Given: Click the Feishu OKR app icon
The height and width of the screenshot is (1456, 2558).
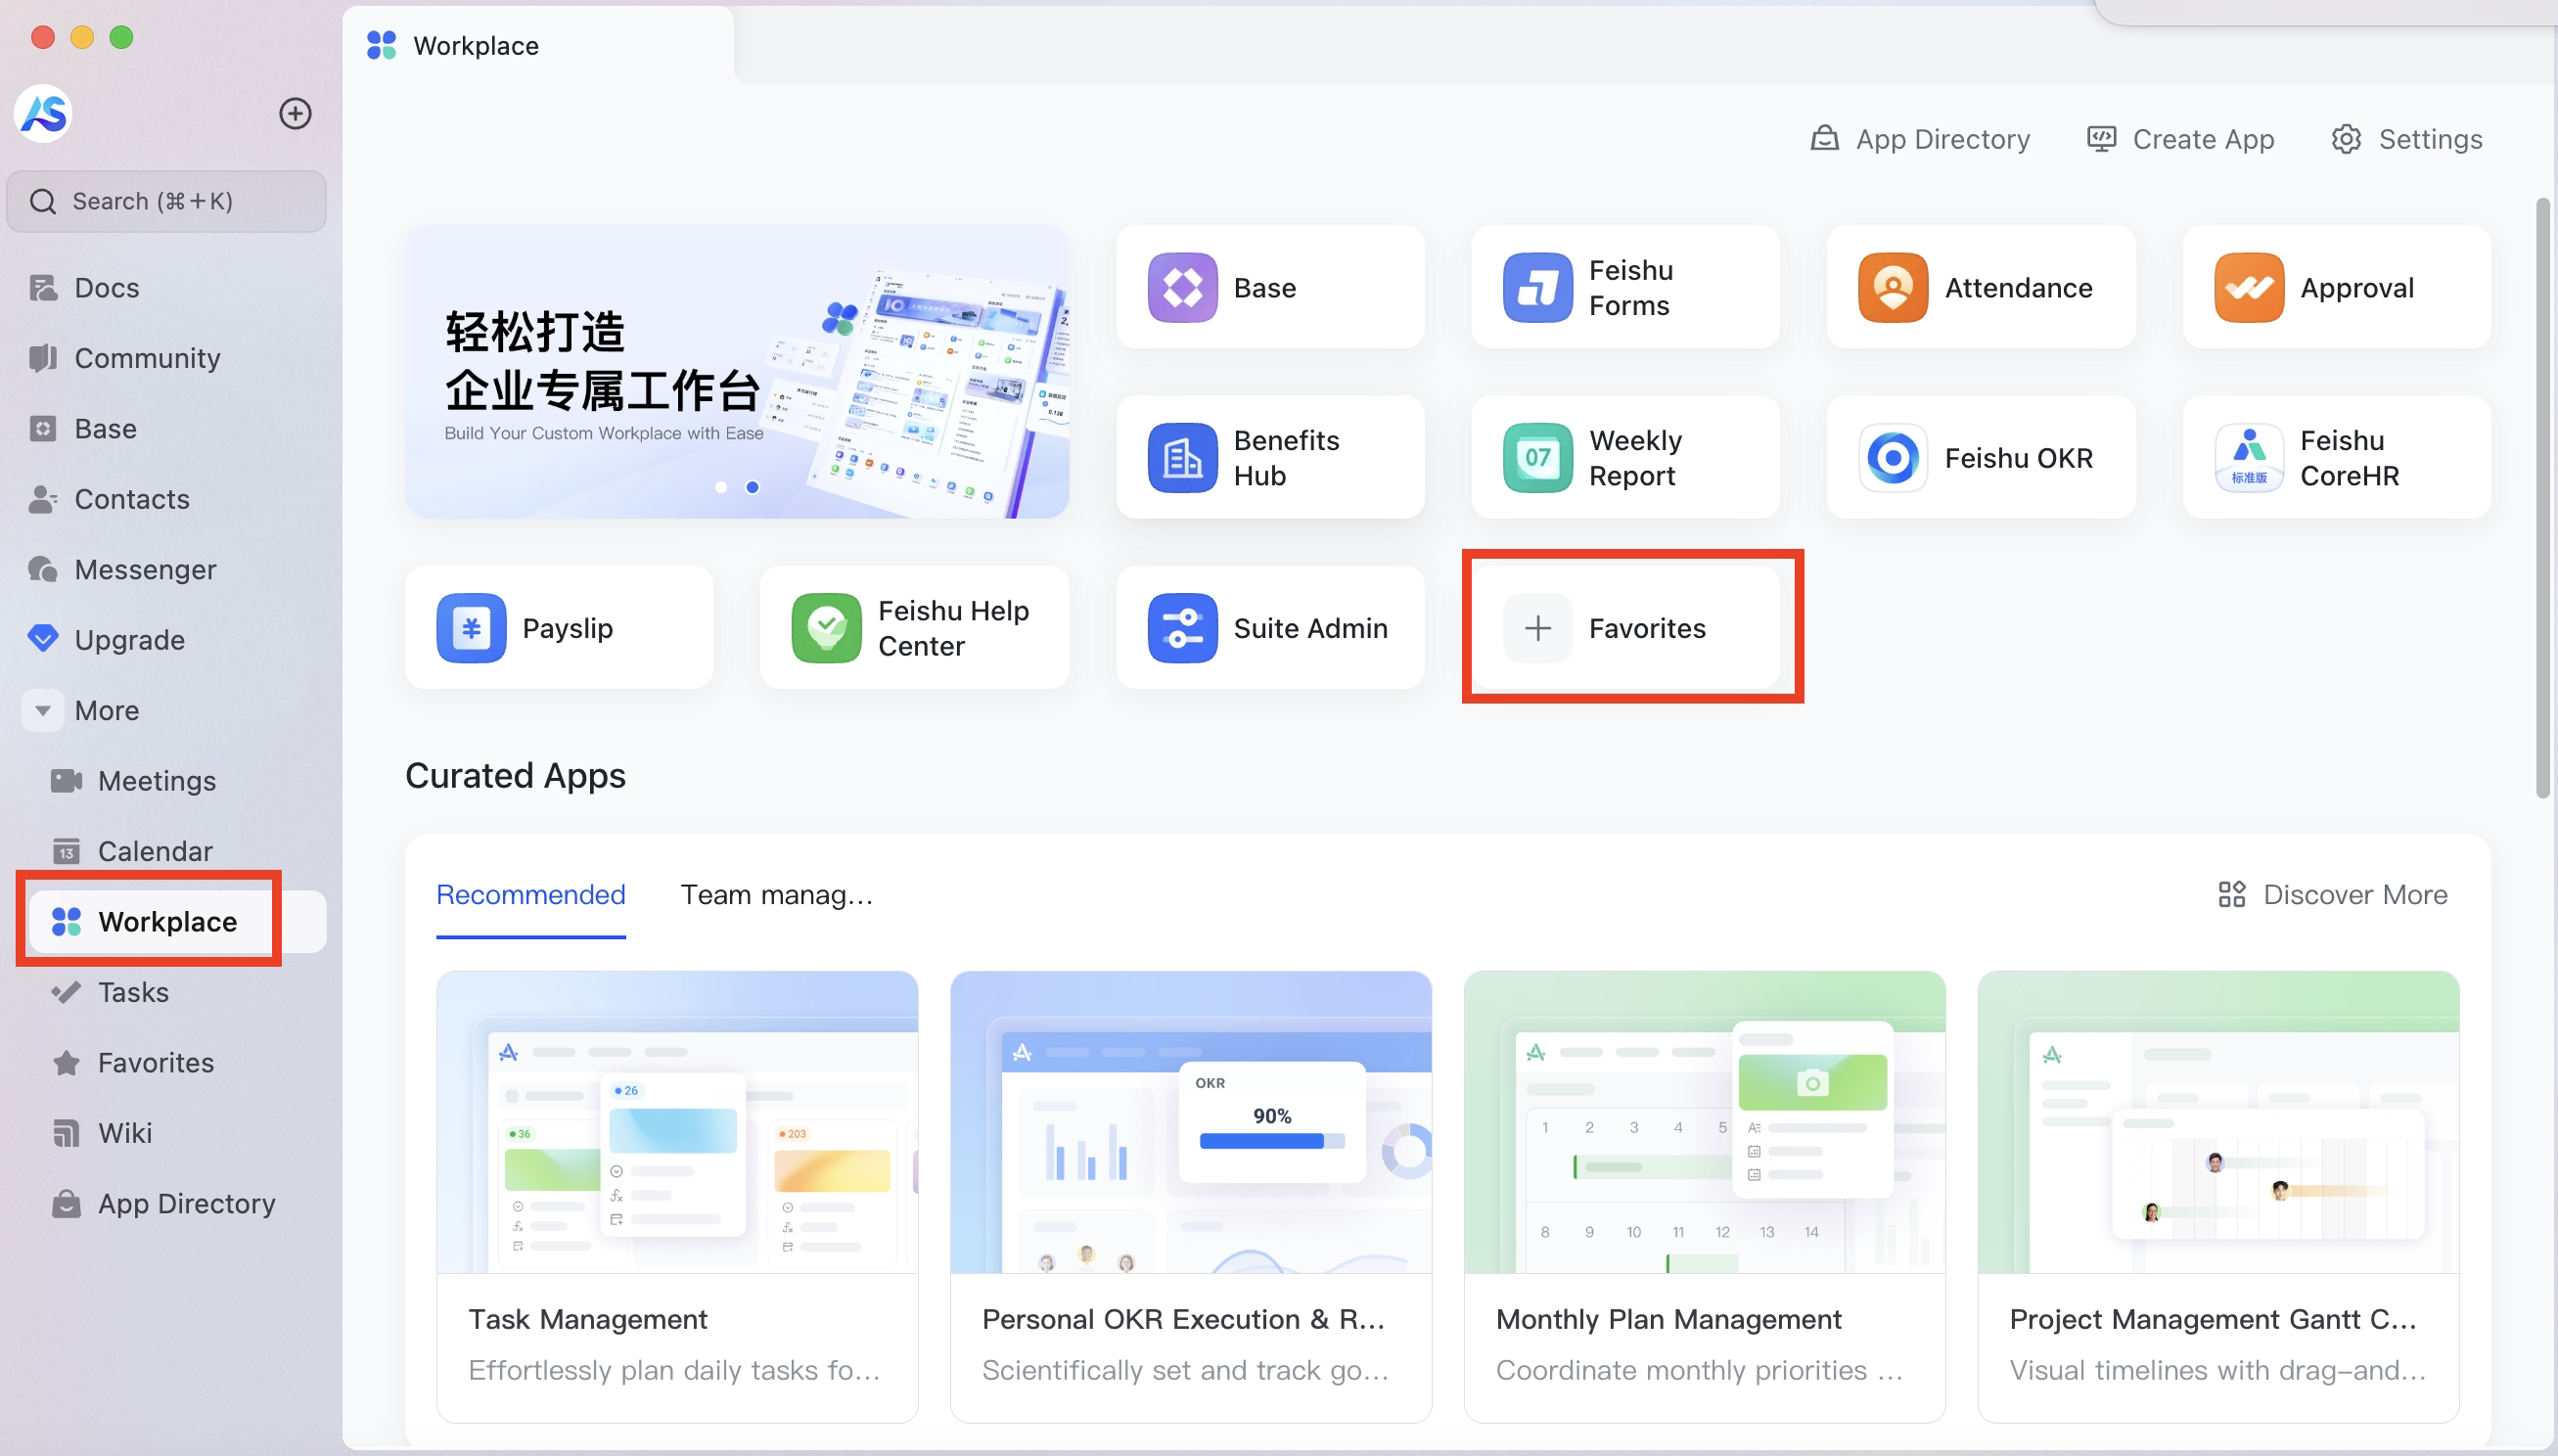Looking at the screenshot, I should pyautogui.click(x=1892, y=458).
